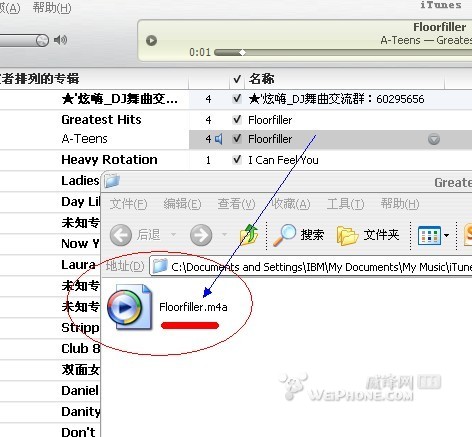The height and width of the screenshot is (437, 472).
Task: Click the speaker volume icon
Action: tap(60, 40)
